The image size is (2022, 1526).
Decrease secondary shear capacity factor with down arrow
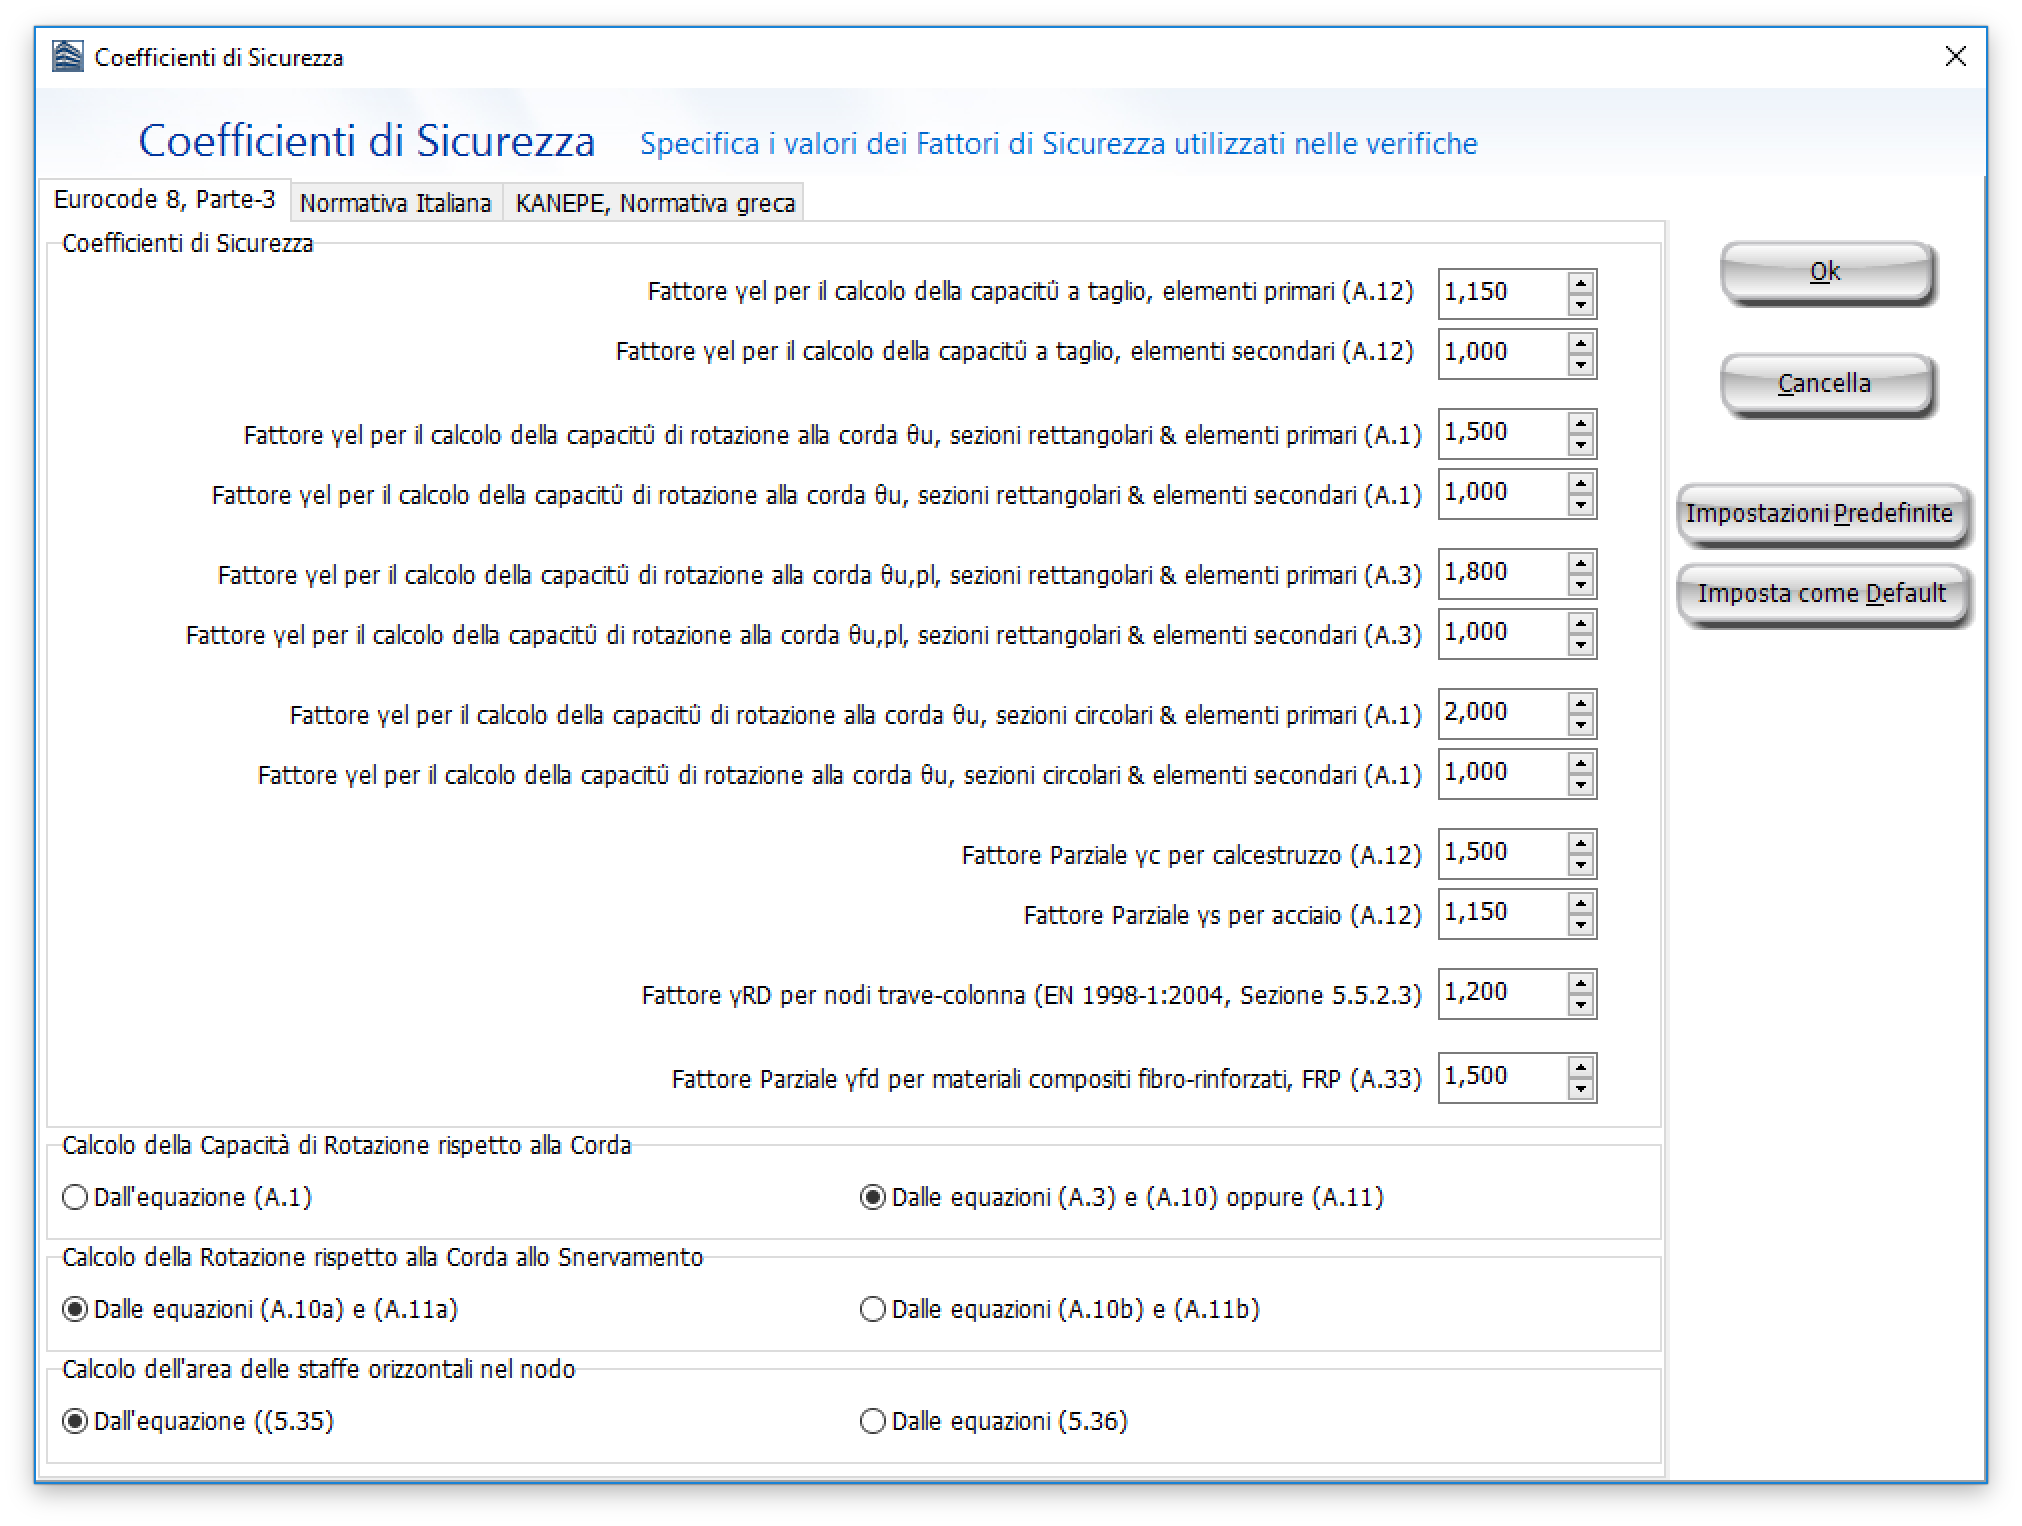coord(1580,365)
